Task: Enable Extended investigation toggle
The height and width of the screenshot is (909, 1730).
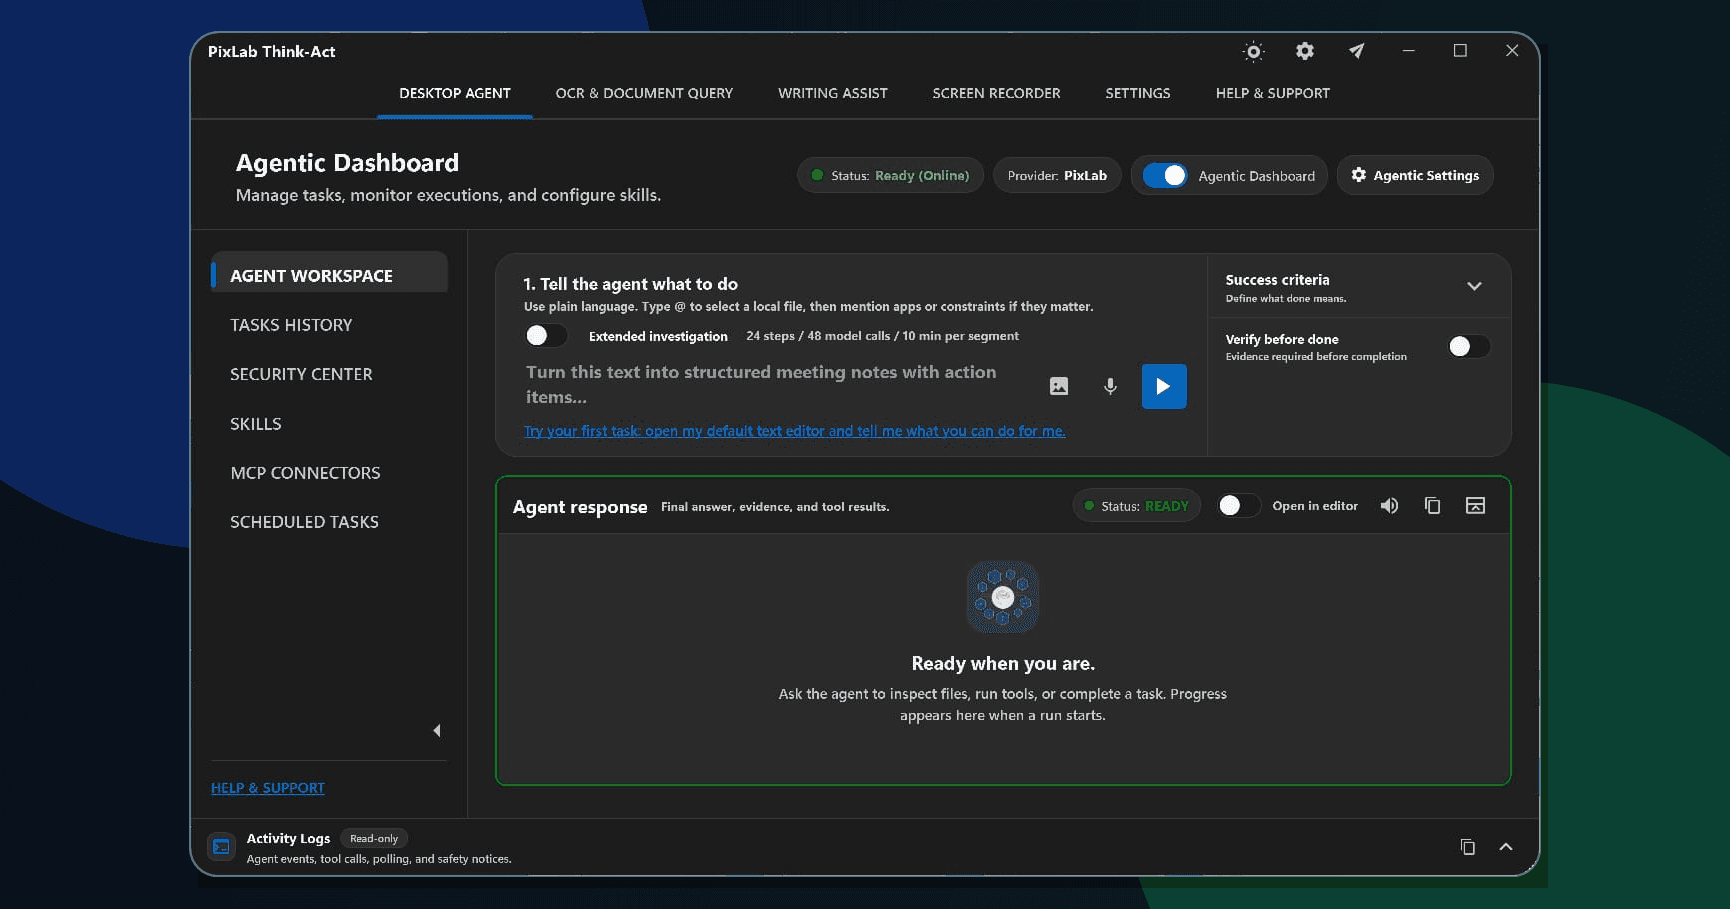Action: [x=546, y=336]
